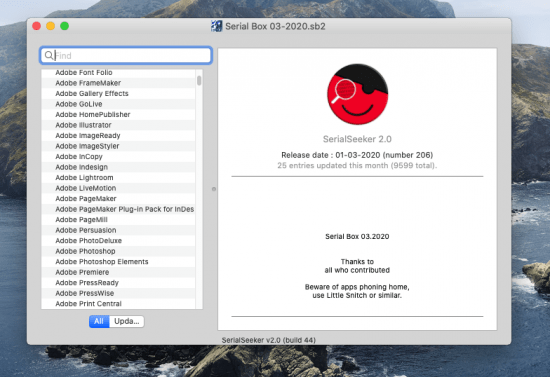Select Adobe ImageReady entry

pyautogui.click(x=119, y=136)
